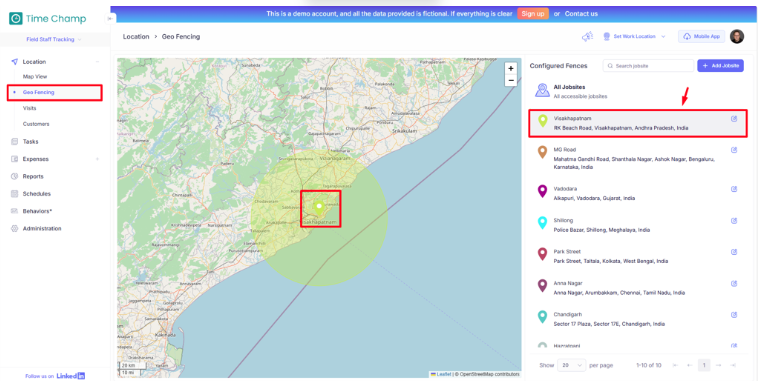The height and width of the screenshot is (381, 760).
Task: Click the Shillong cyan pin icon
Action: pyautogui.click(x=543, y=223)
